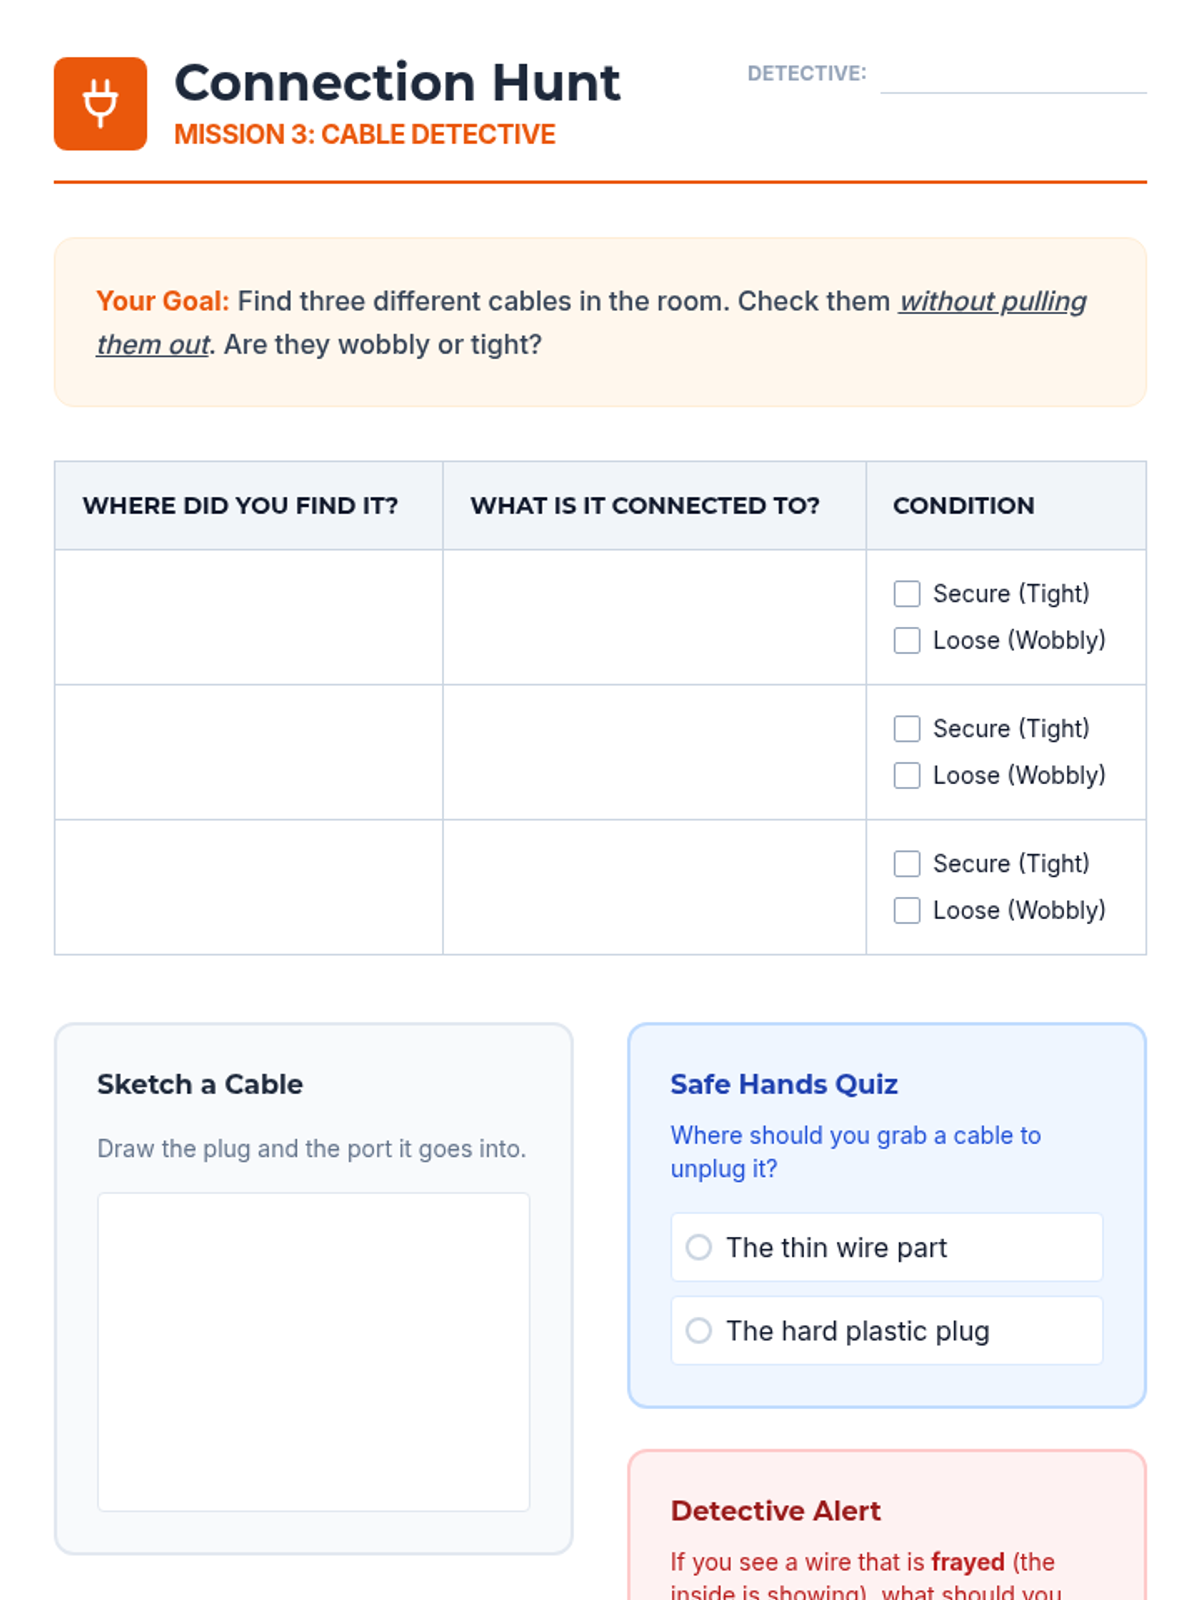The height and width of the screenshot is (1600, 1200).
Task: Check Secure (Tight) in second row
Action: pyautogui.click(x=907, y=729)
